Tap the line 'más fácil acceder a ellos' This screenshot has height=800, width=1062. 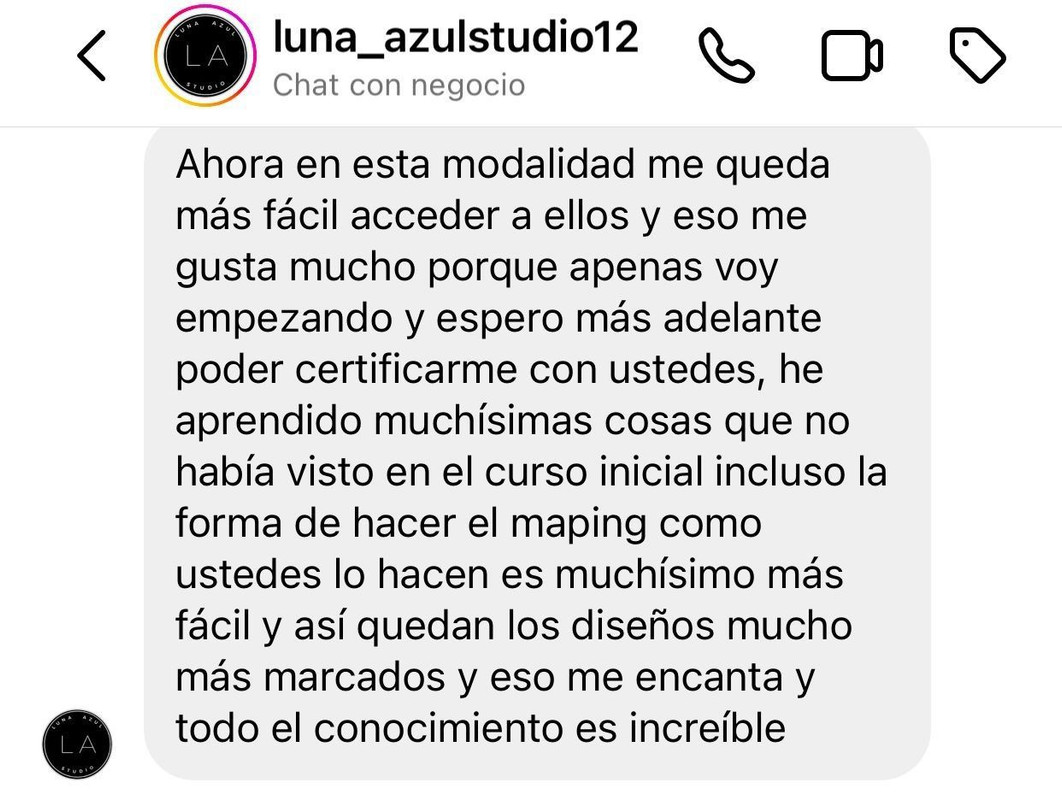click(x=402, y=216)
